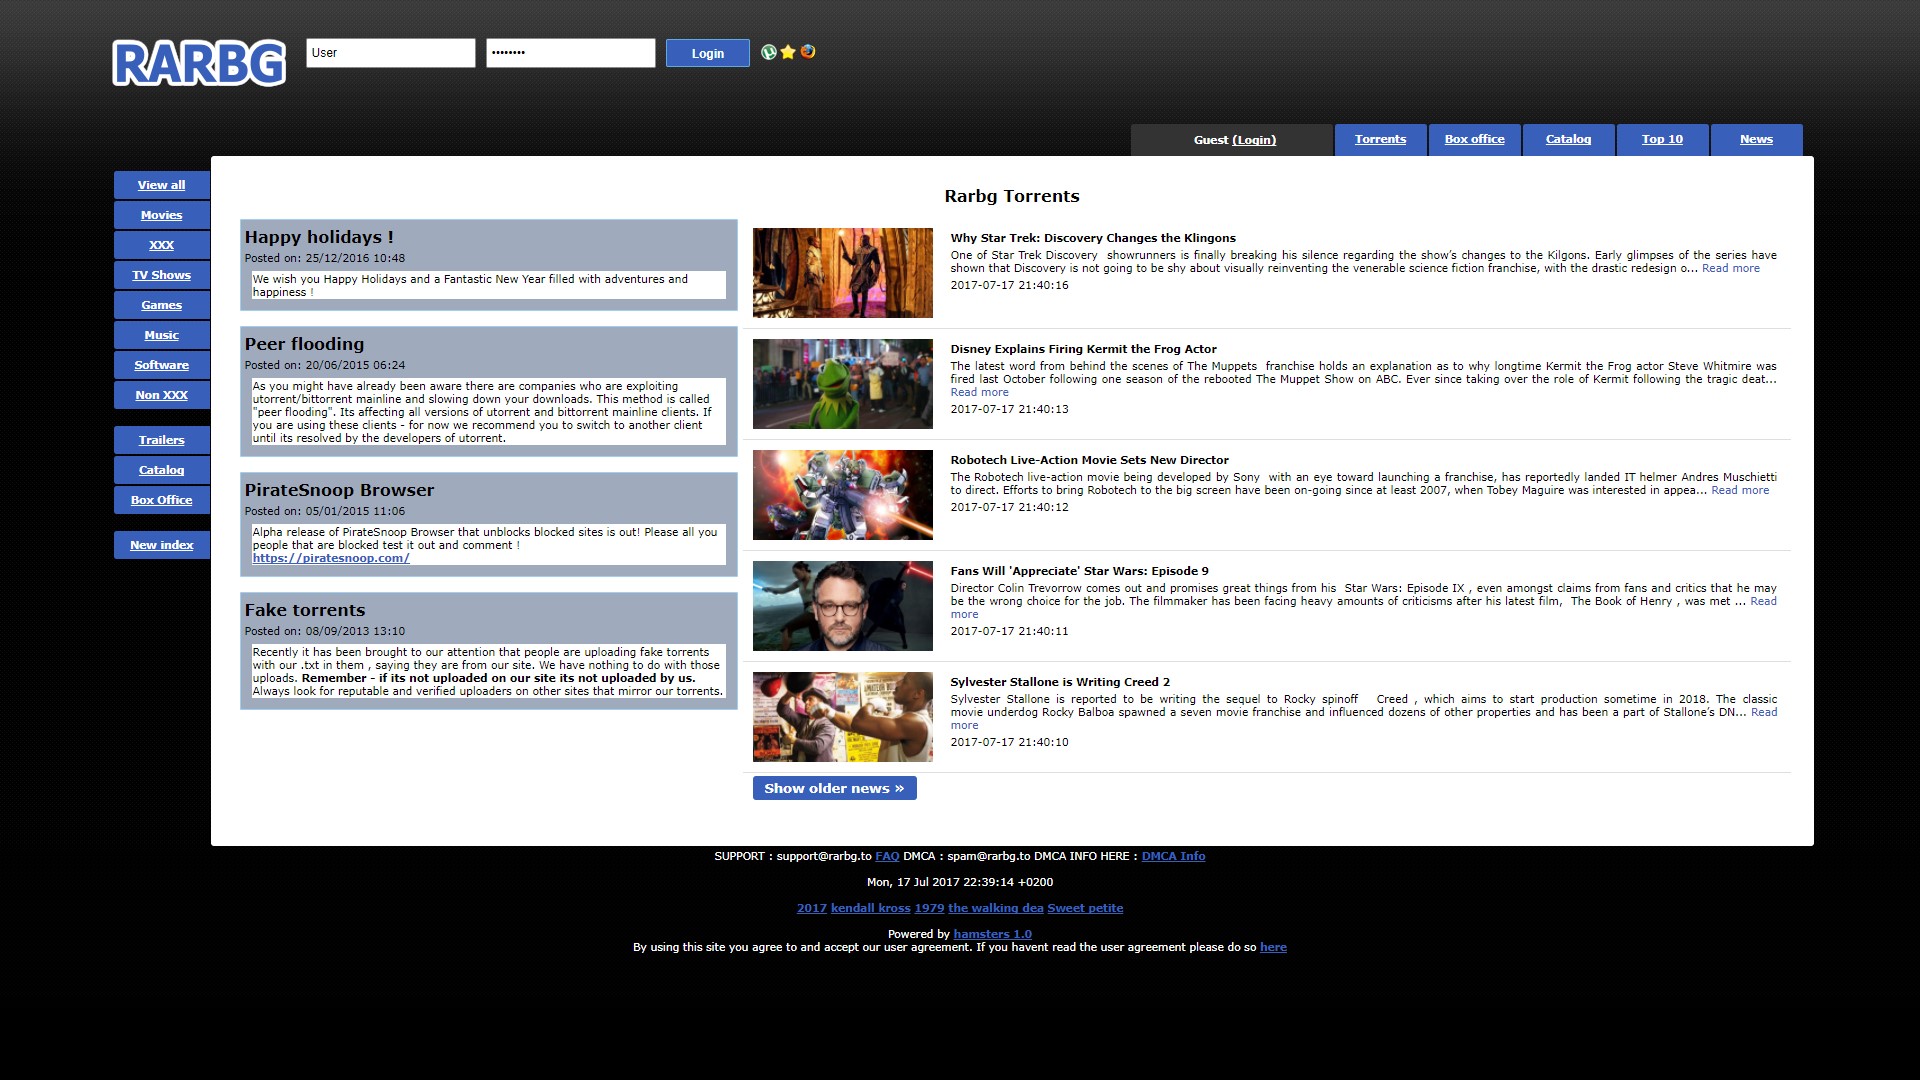Click the Box Office sidebar menu item
The width and height of the screenshot is (1920, 1080).
coord(160,498)
